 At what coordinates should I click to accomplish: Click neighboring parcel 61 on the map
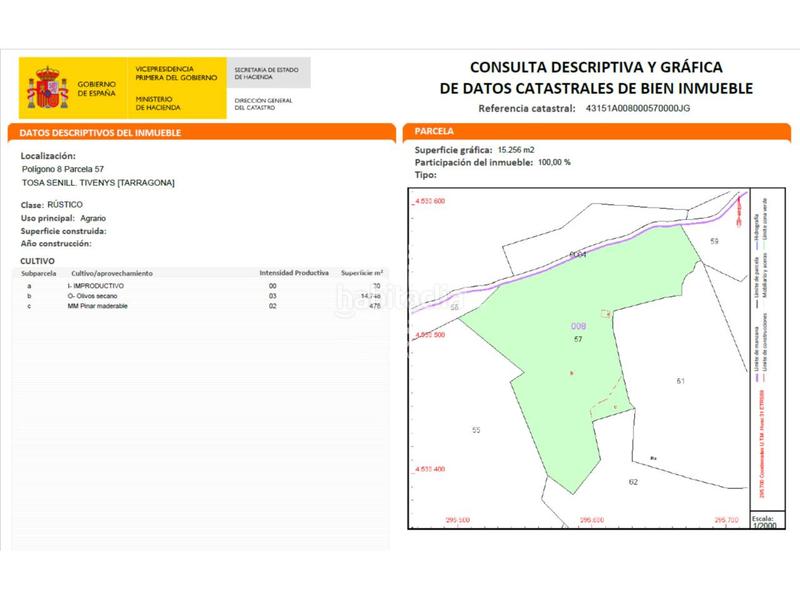tap(680, 381)
